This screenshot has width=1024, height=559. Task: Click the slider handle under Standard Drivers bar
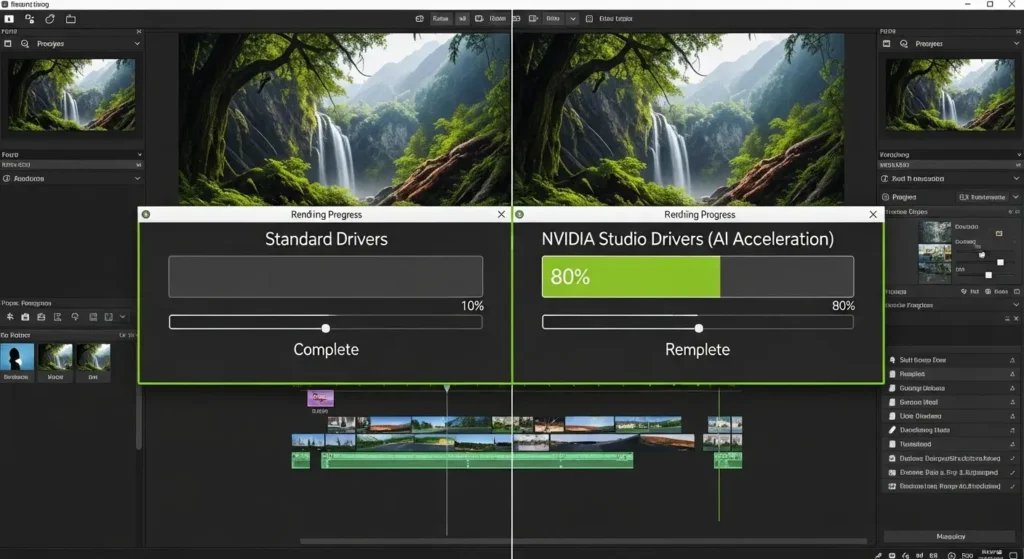click(326, 328)
